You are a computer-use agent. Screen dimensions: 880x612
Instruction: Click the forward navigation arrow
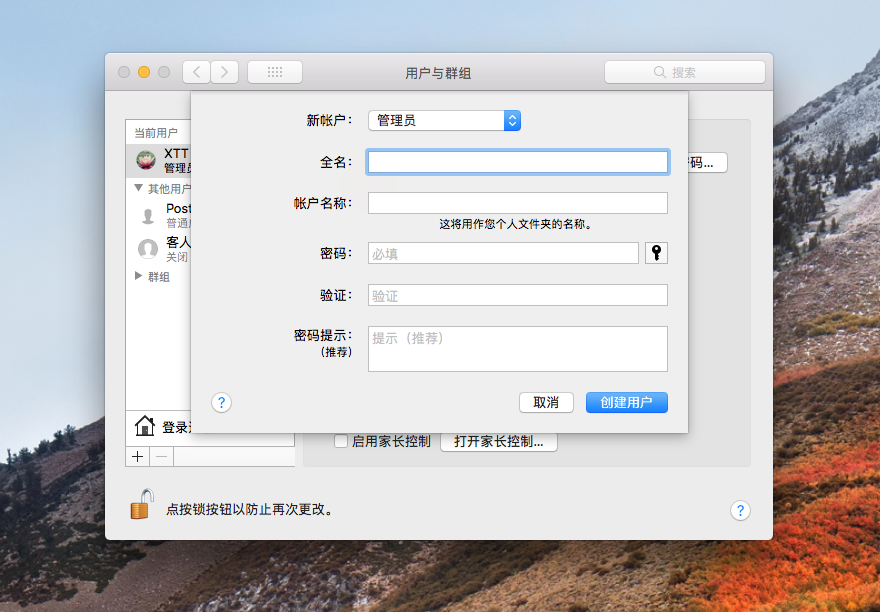(x=224, y=72)
